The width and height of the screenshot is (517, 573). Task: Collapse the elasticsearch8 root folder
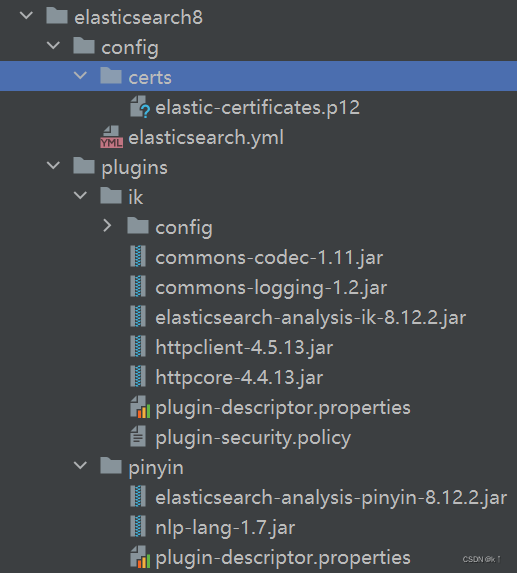point(26,16)
